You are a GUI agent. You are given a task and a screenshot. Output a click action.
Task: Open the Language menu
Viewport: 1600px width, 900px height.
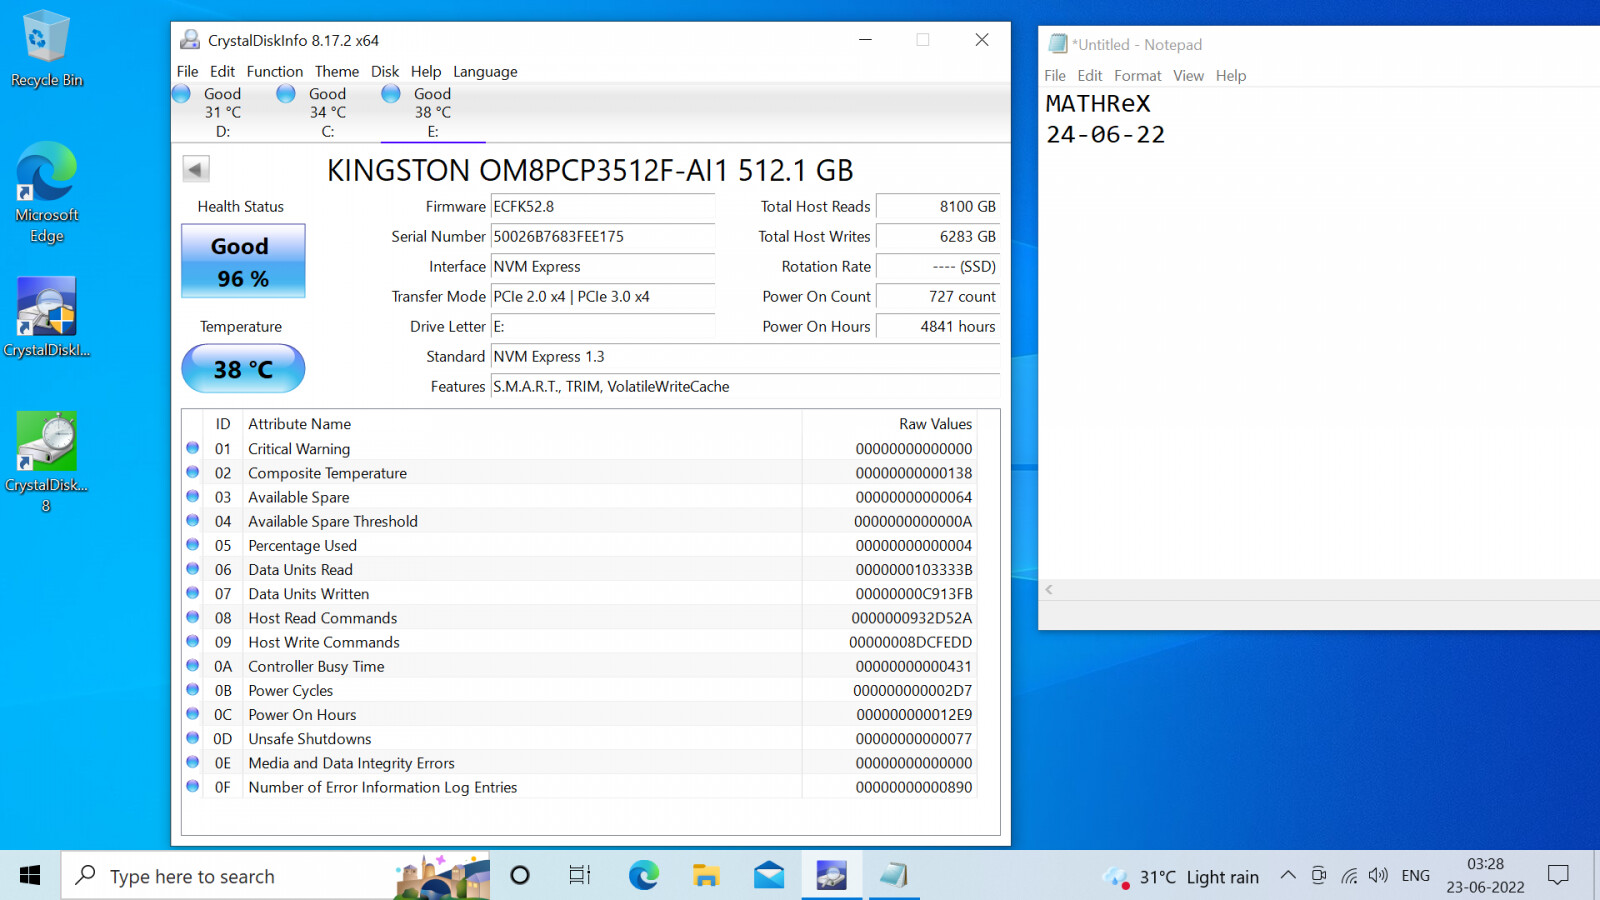coord(485,71)
